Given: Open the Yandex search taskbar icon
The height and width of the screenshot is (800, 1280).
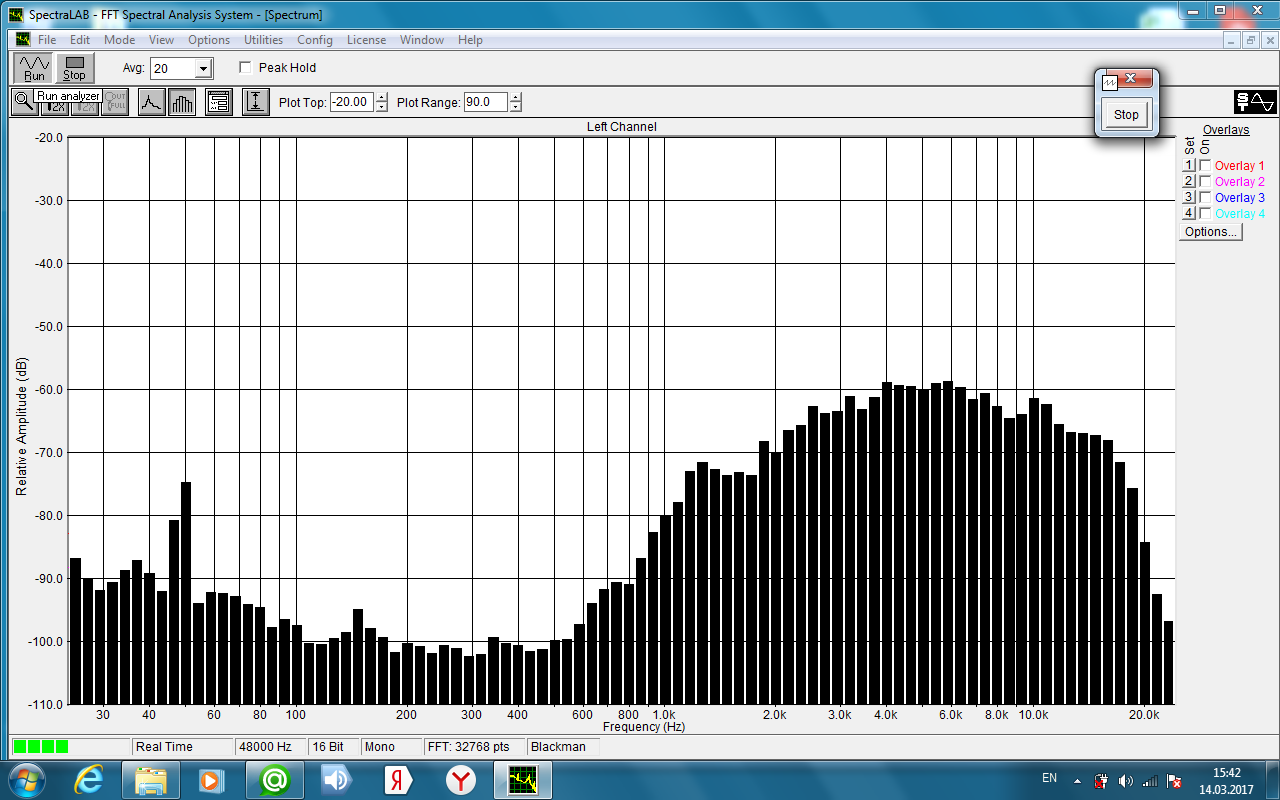Looking at the screenshot, I should 398,780.
